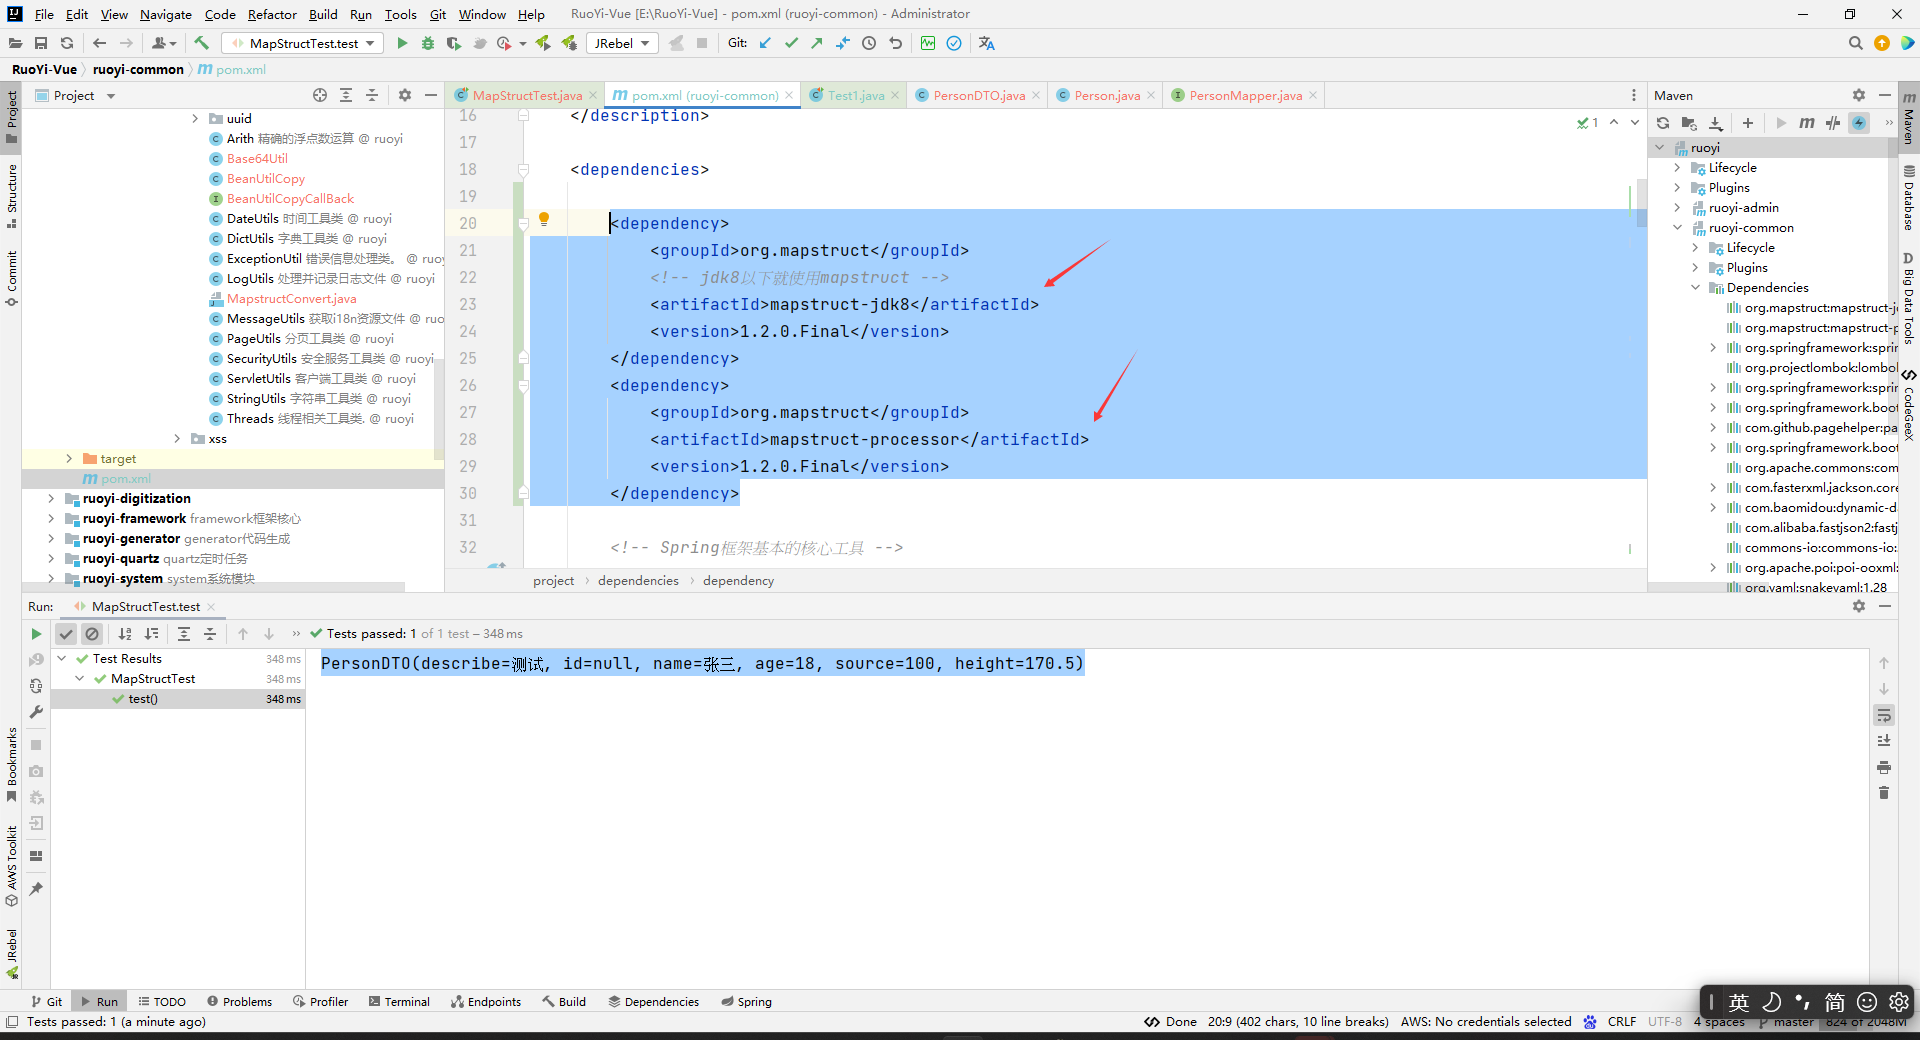The width and height of the screenshot is (1920, 1040).
Task: Commit changes using the checkmark VCS icon
Action: 792,43
